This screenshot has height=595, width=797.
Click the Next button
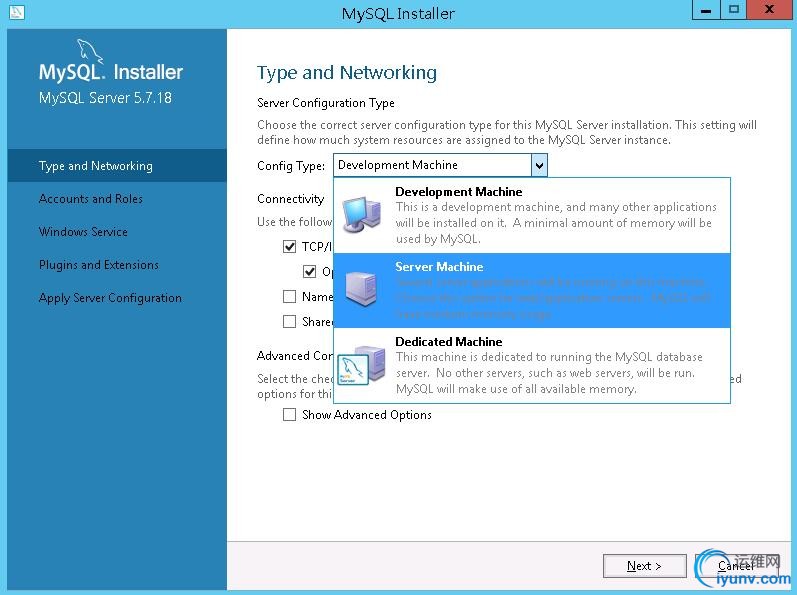(644, 566)
